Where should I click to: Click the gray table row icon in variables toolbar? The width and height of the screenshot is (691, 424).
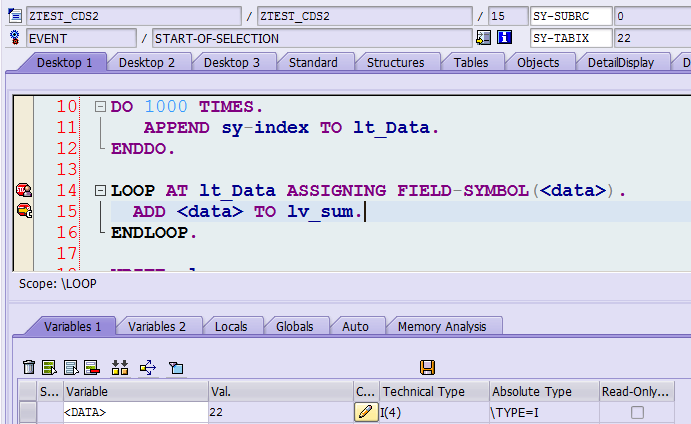pos(71,367)
